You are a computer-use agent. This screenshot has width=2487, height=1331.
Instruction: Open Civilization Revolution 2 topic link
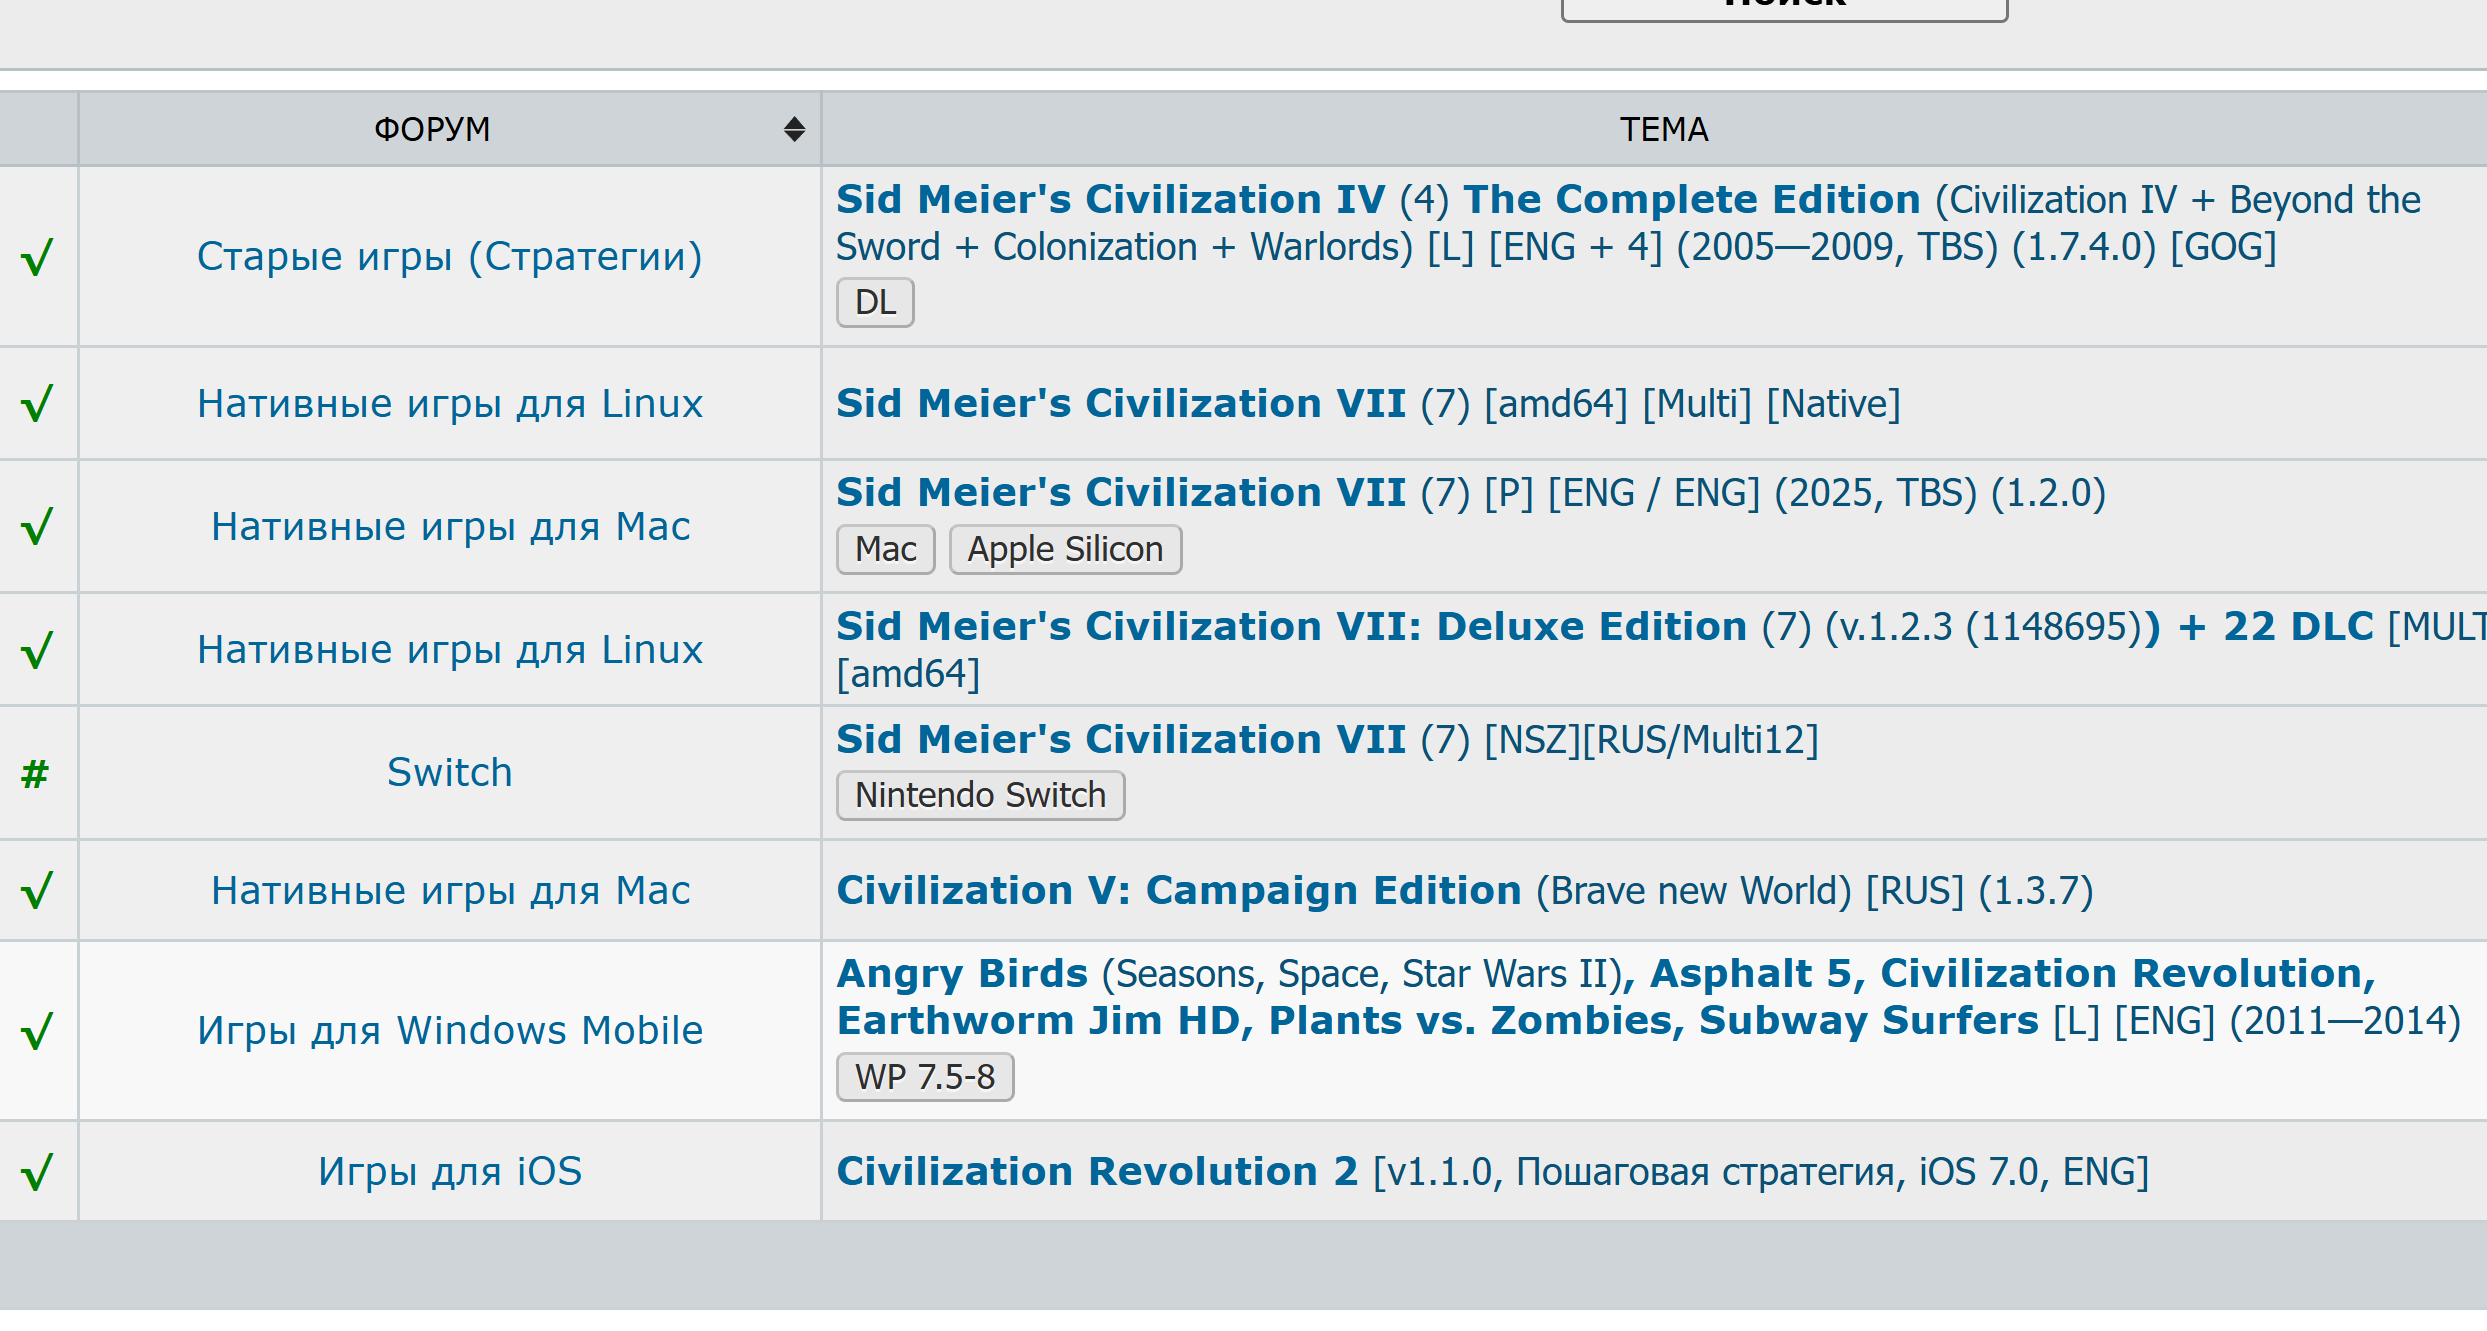click(1097, 1171)
